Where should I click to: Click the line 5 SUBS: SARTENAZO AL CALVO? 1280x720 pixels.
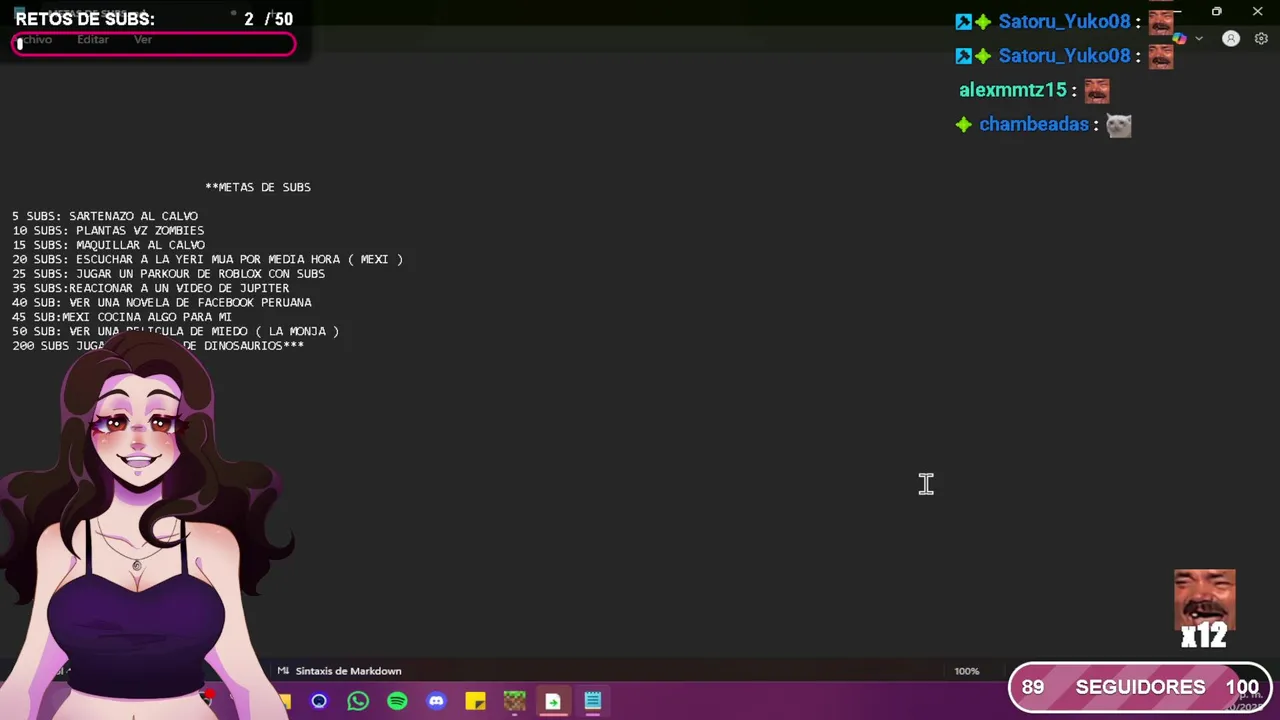(x=105, y=216)
